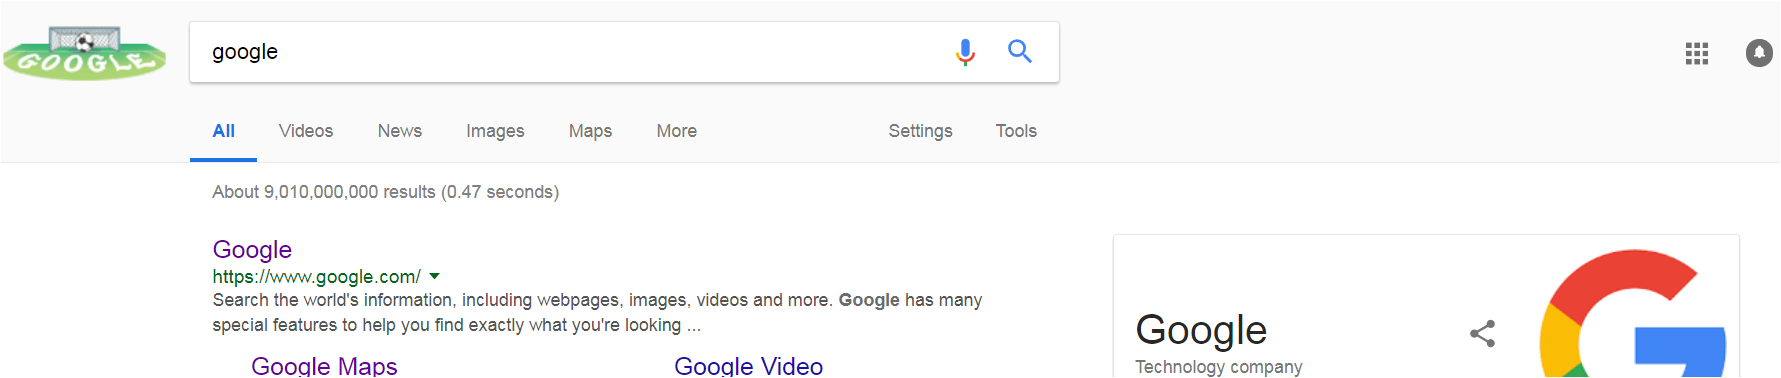Show search Tools options
Image resolution: width=1781 pixels, height=378 pixels.
pos(1016,131)
